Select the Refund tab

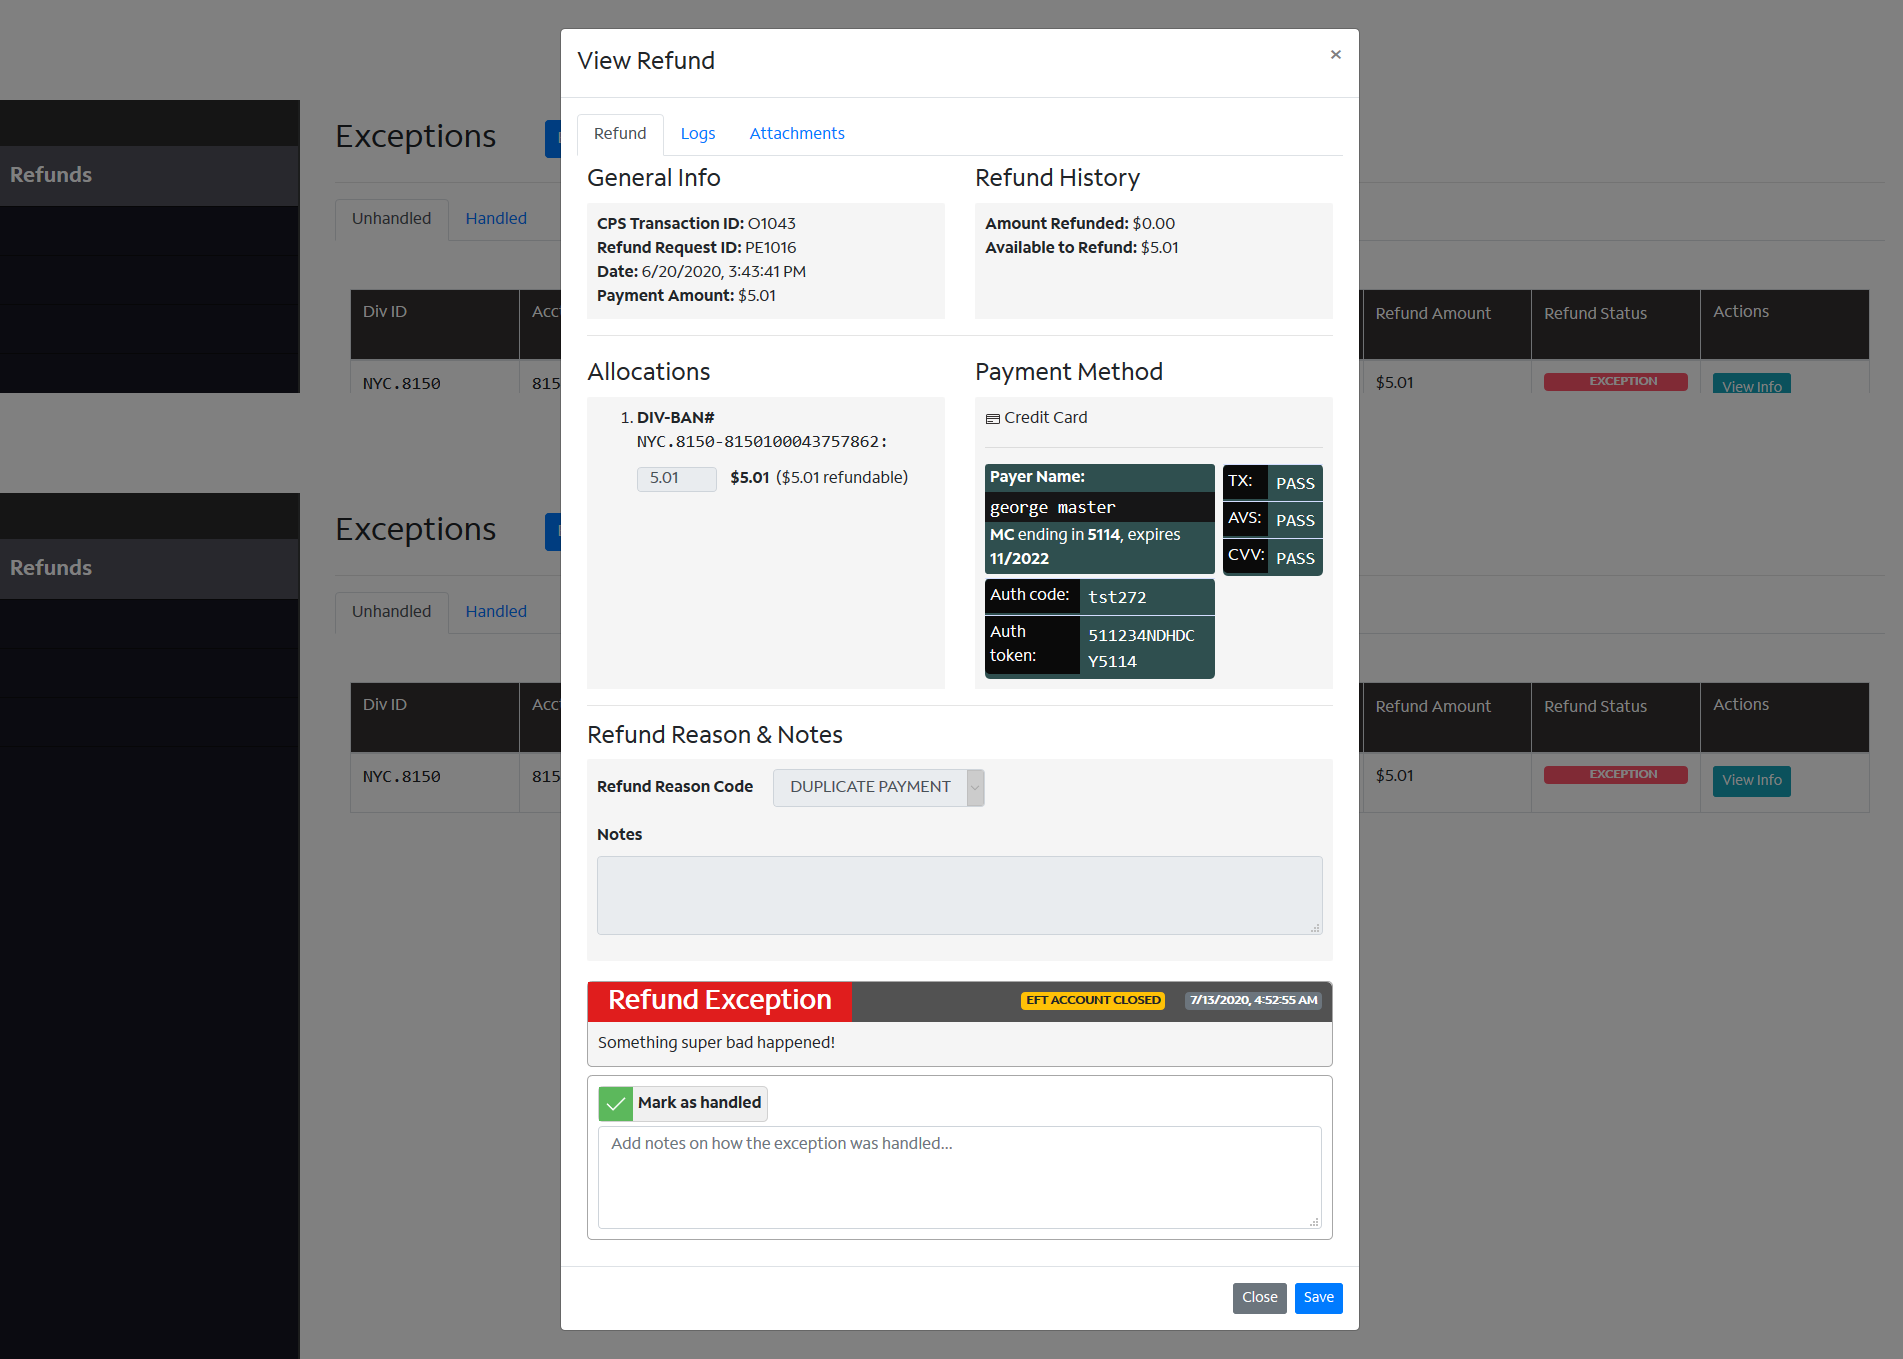(x=619, y=134)
